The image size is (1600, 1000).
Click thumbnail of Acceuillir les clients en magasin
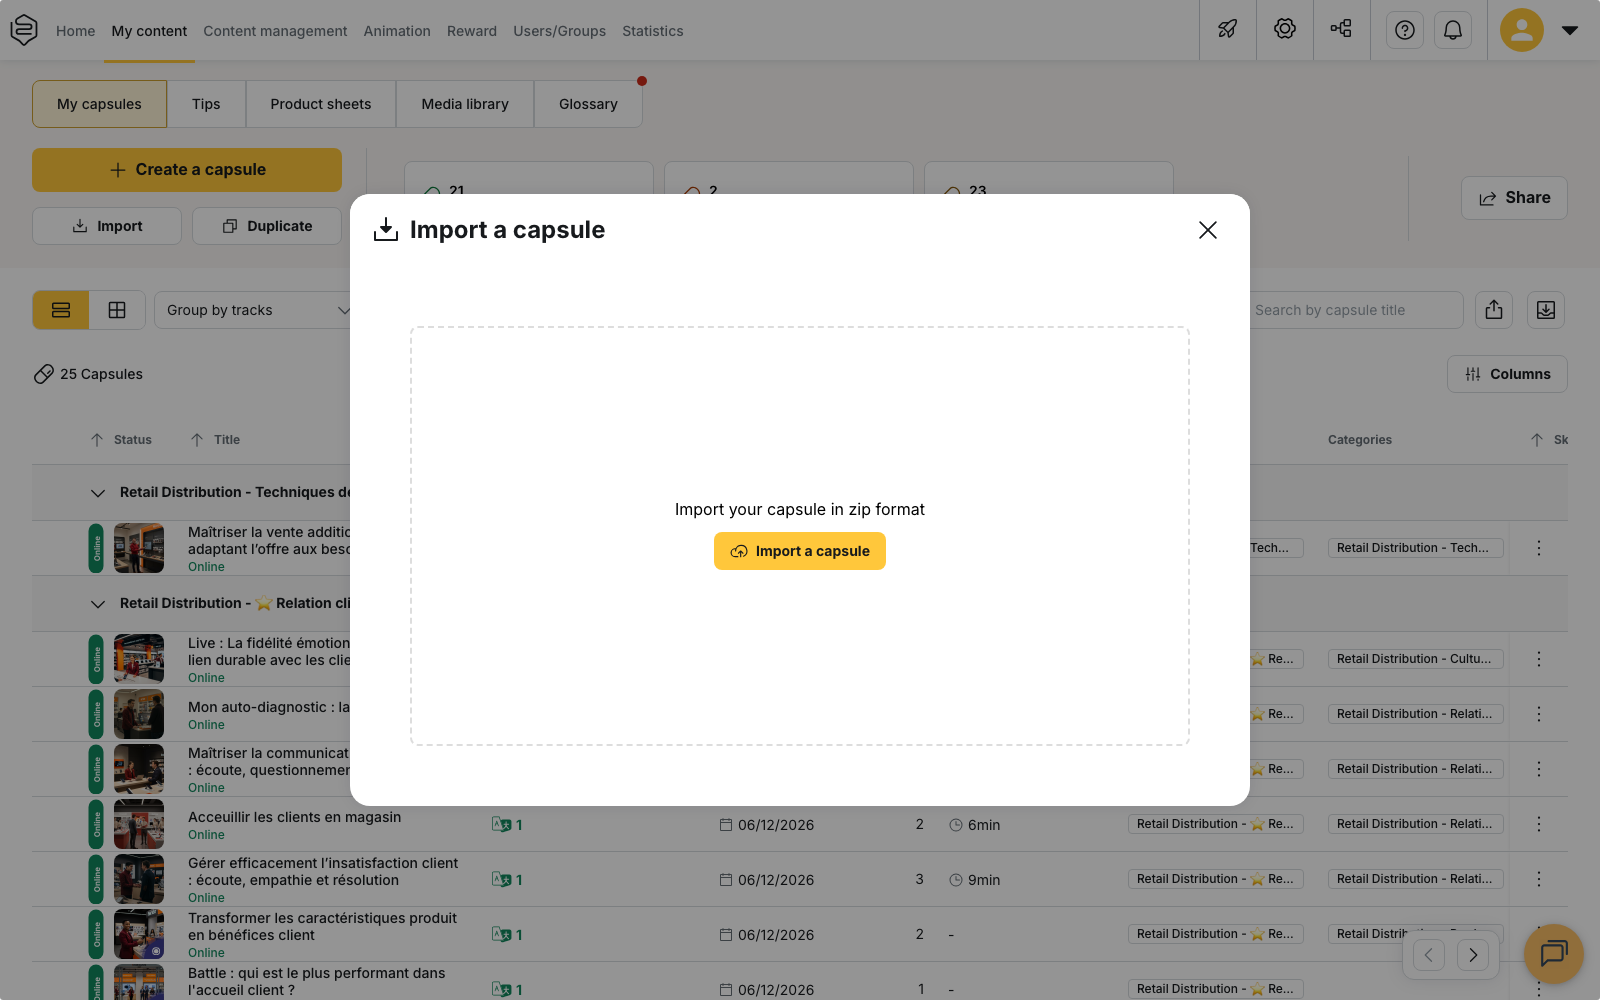[139, 824]
